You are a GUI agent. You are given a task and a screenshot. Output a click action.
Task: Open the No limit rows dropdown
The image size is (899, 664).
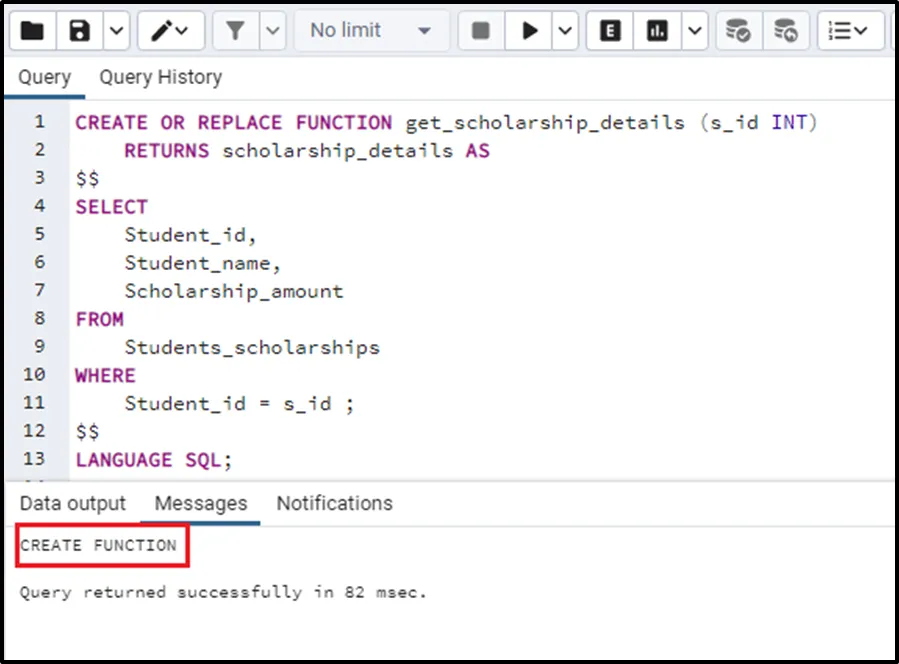click(370, 31)
